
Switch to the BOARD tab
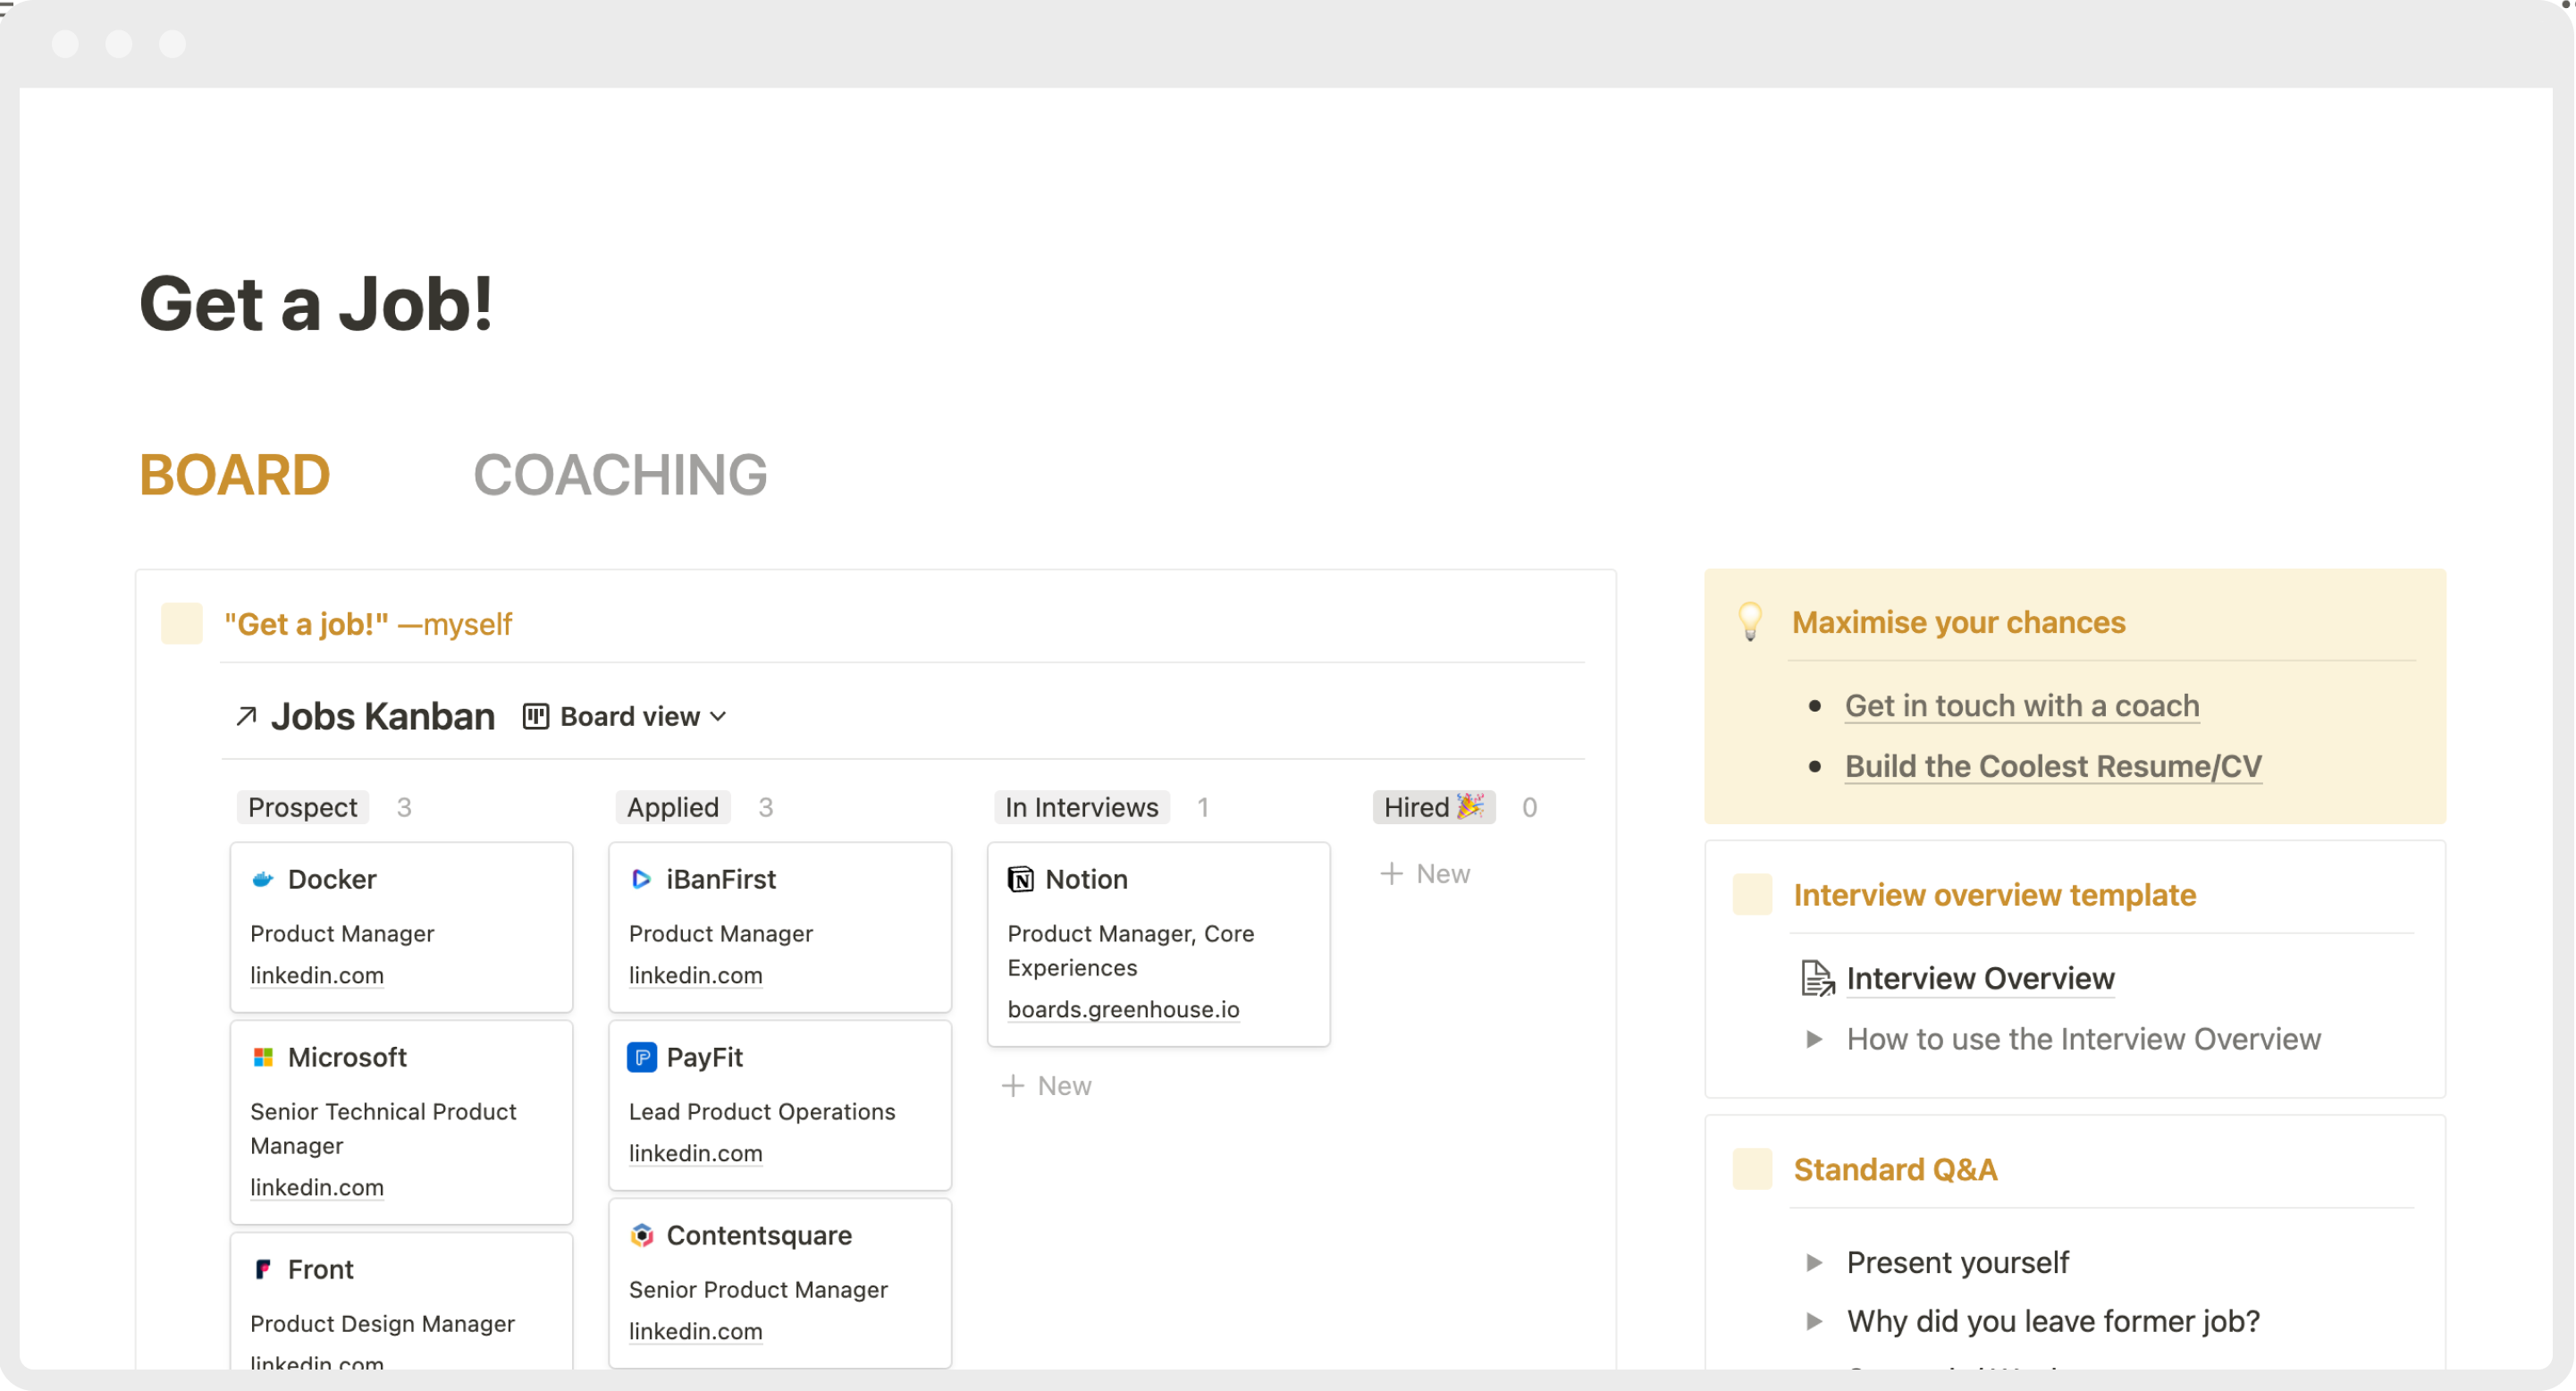(235, 474)
